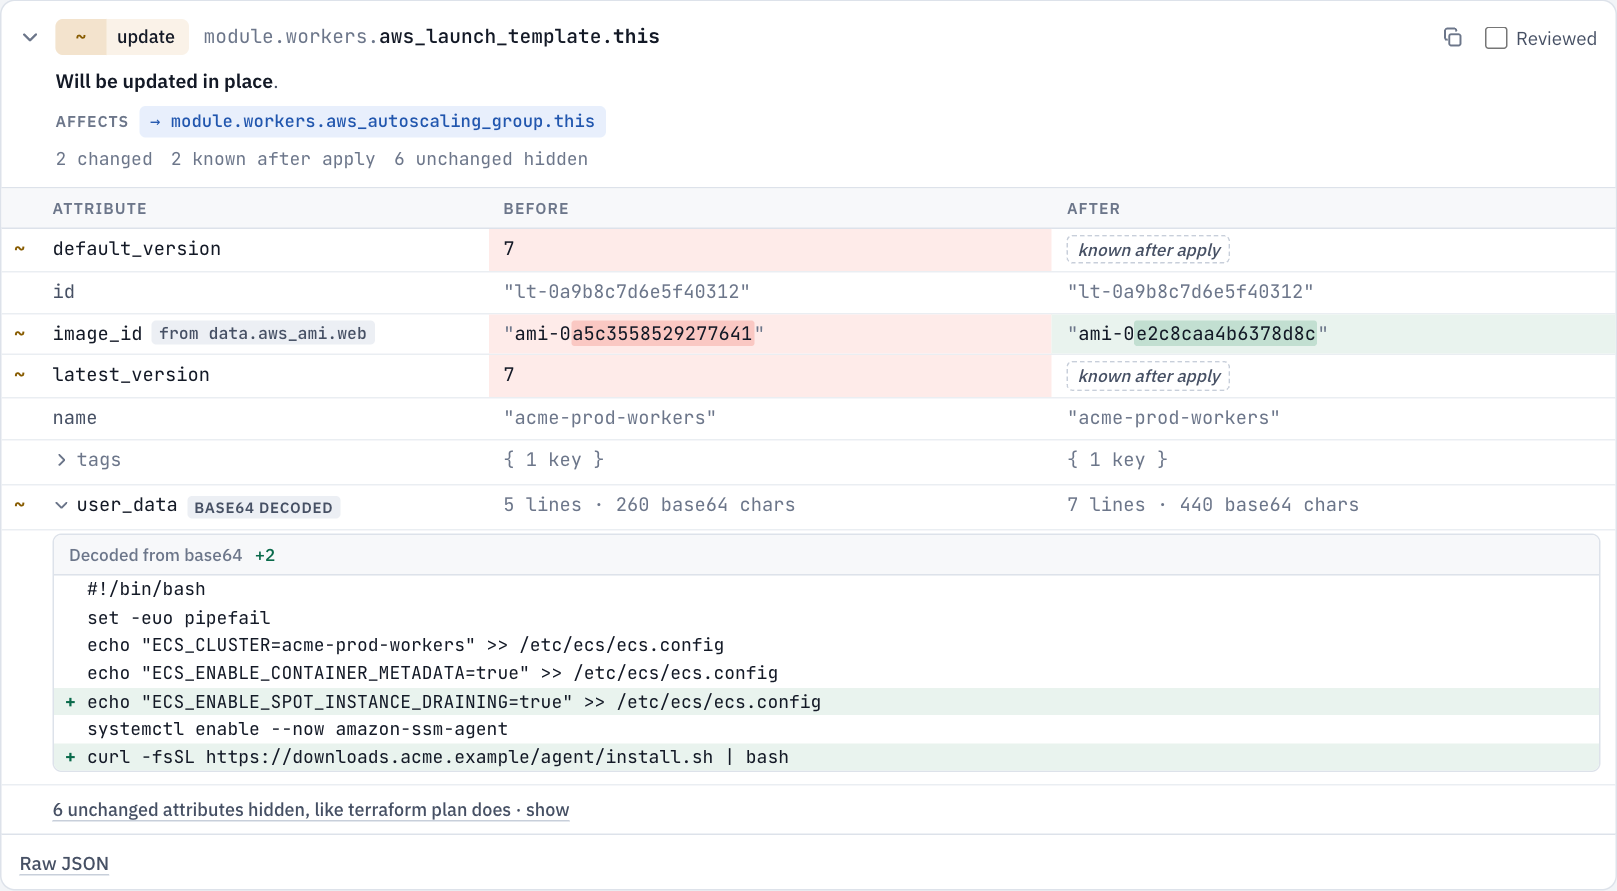Click the AFTER column header
Image resolution: width=1617 pixels, height=891 pixels.
coord(1093,209)
